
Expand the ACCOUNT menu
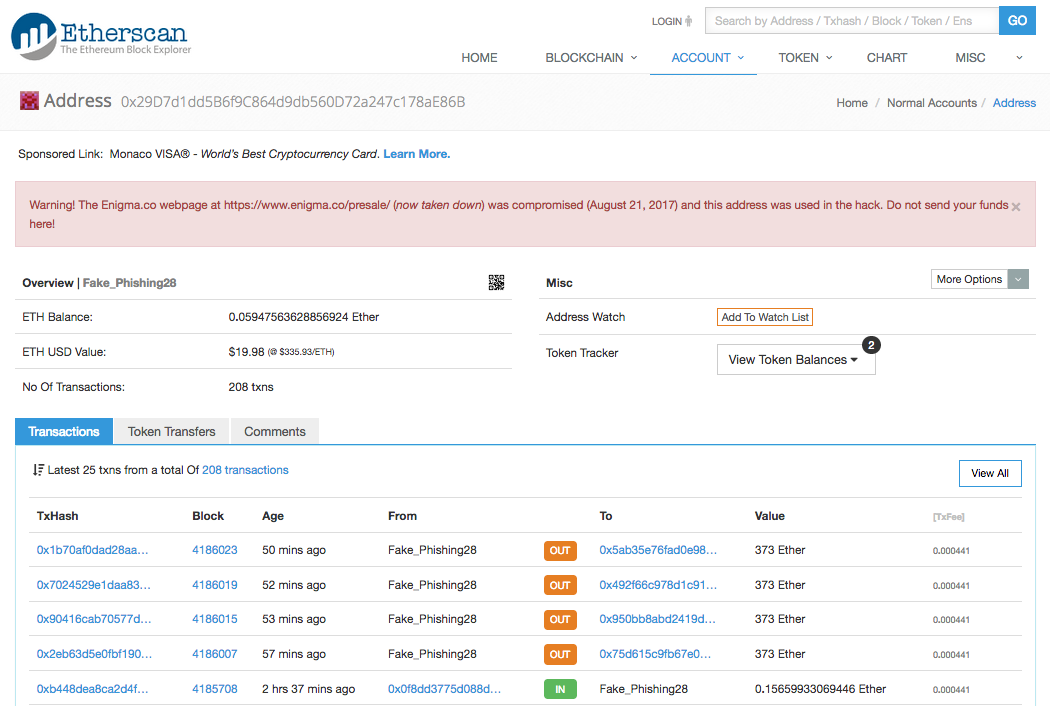[707, 58]
